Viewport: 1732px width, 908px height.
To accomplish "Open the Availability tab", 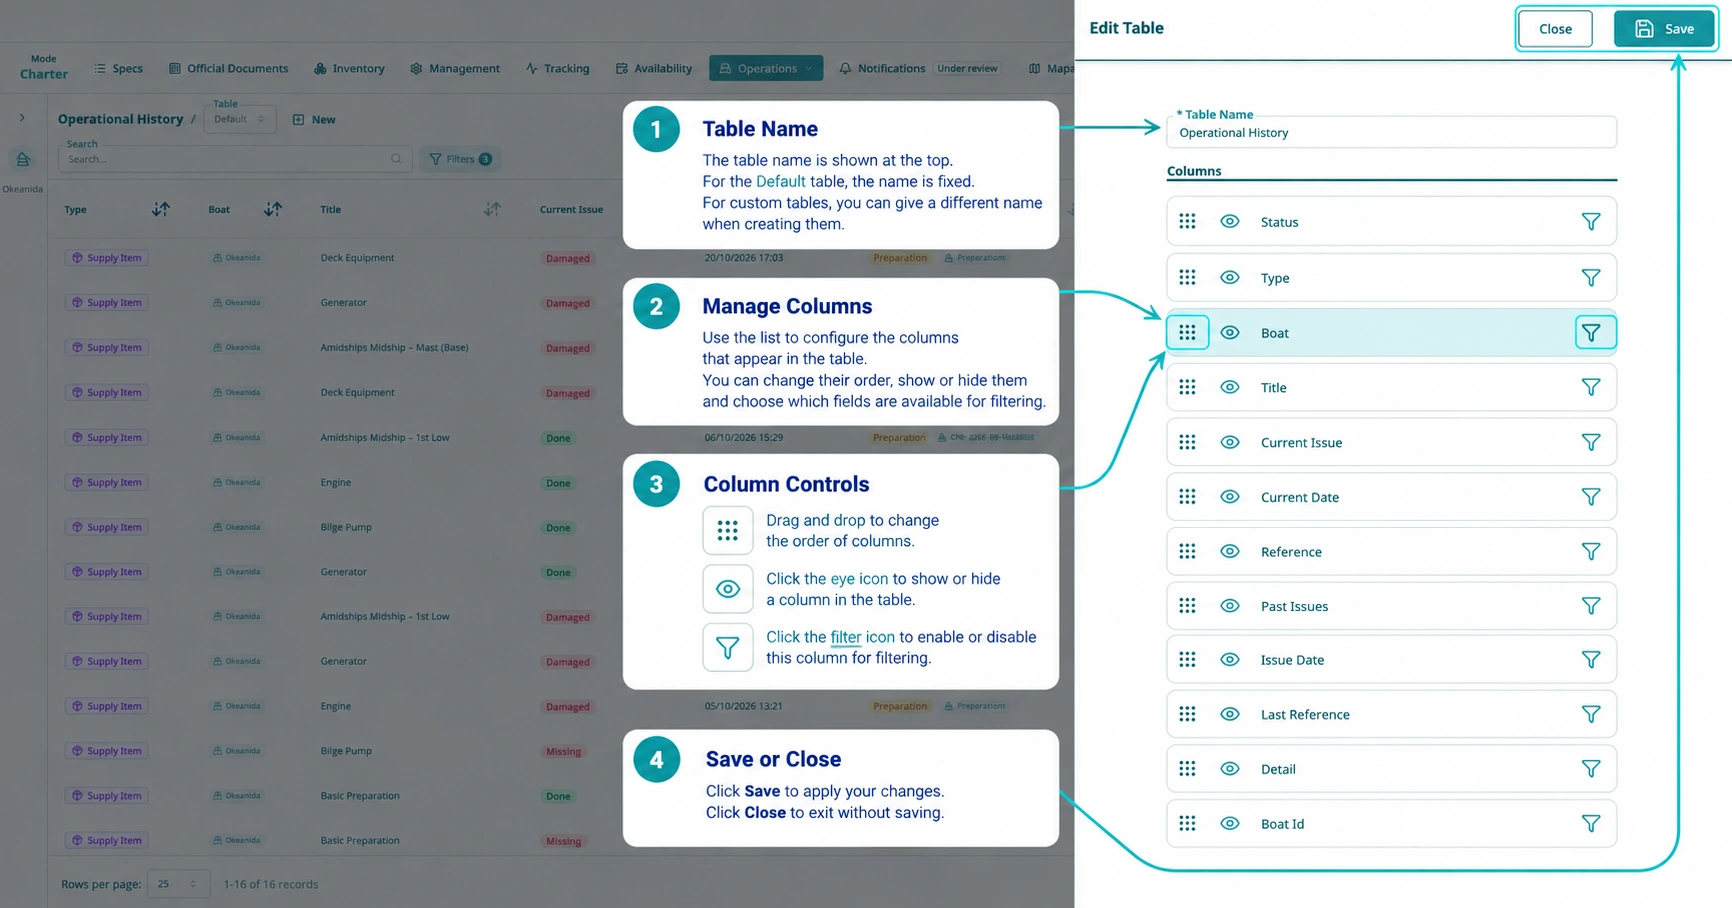I will (x=653, y=68).
